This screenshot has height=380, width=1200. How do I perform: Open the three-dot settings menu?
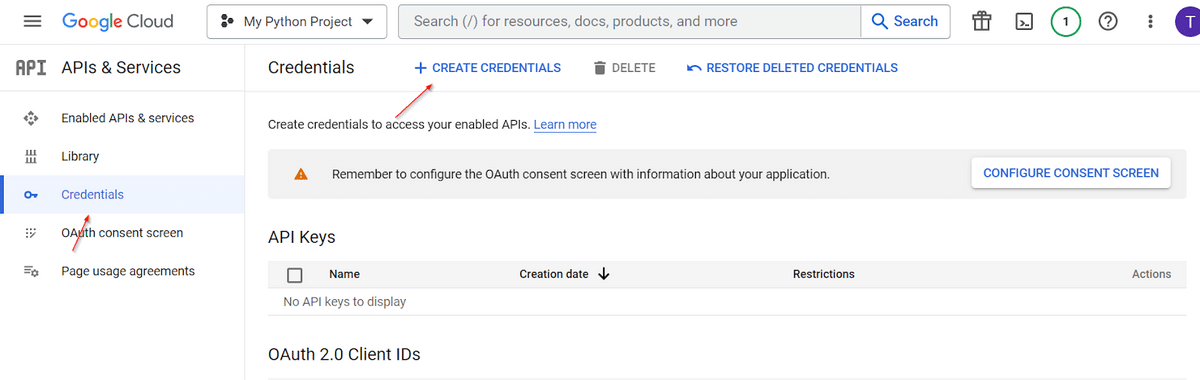1150,21
